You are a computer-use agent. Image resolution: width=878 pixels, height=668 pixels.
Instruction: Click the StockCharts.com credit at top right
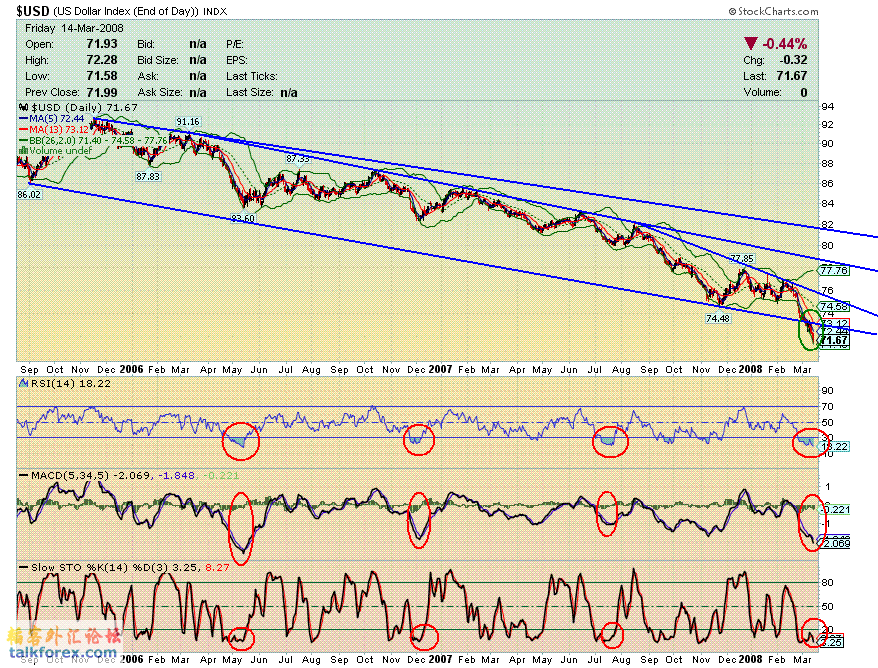pyautogui.click(x=773, y=11)
